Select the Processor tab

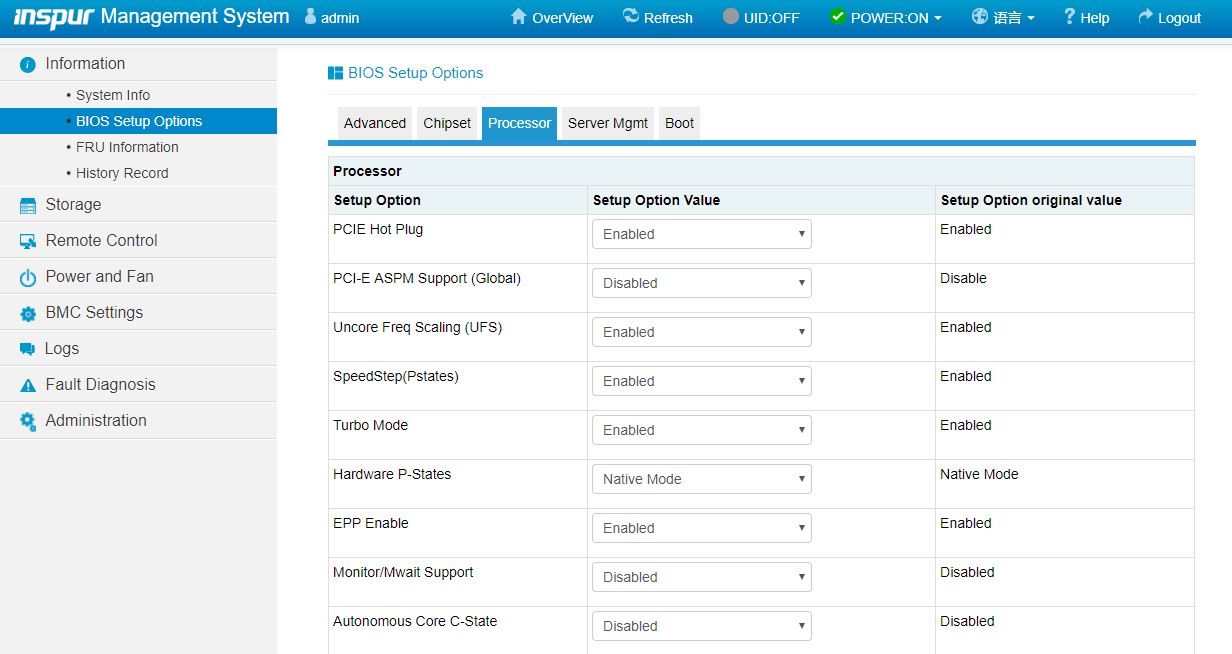[x=519, y=123]
